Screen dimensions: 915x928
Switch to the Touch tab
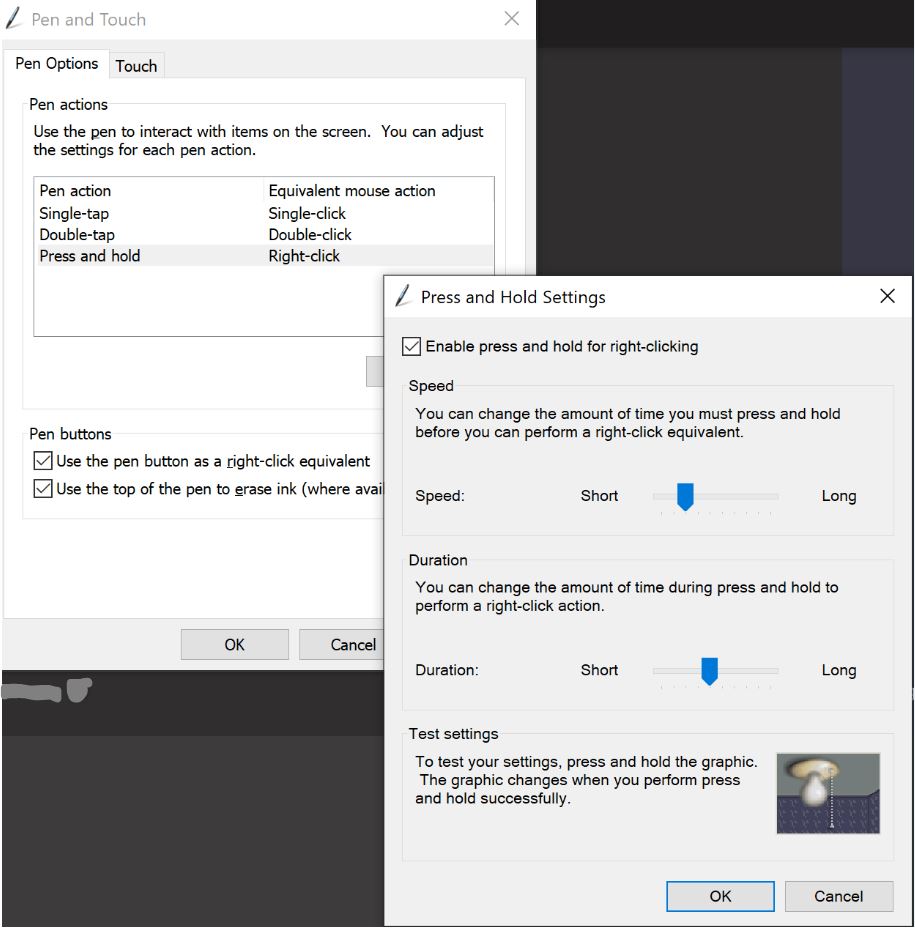pyautogui.click(x=136, y=66)
